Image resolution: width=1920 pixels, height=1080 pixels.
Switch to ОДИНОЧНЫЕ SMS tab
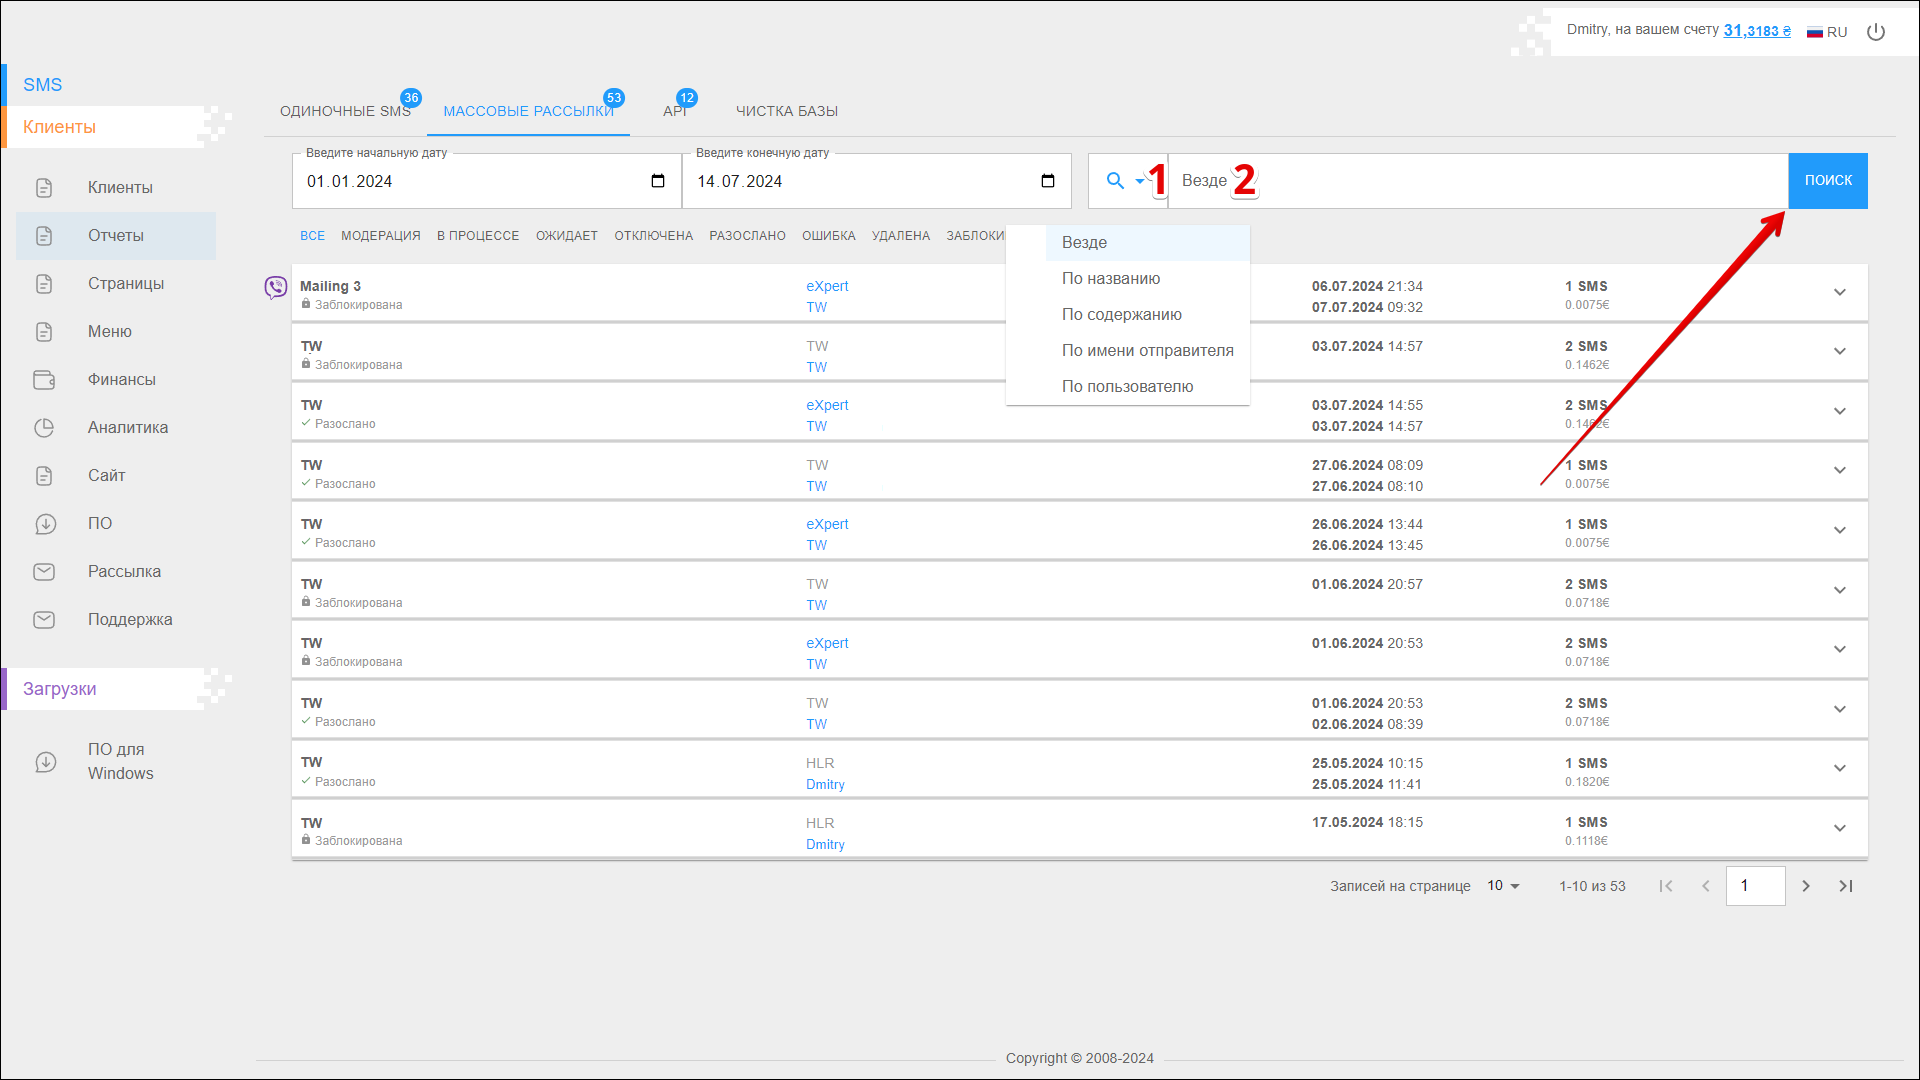coord(345,111)
